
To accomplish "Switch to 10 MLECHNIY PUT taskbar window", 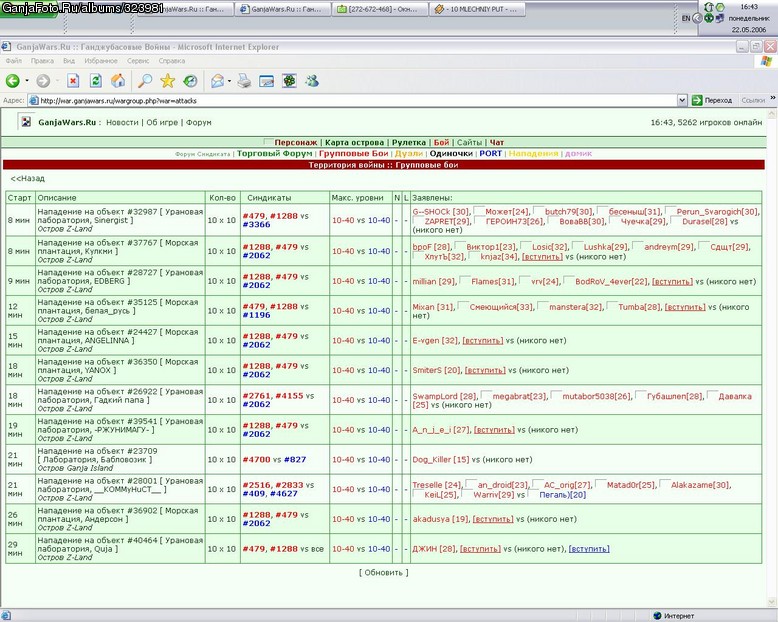I will tap(477, 9).
